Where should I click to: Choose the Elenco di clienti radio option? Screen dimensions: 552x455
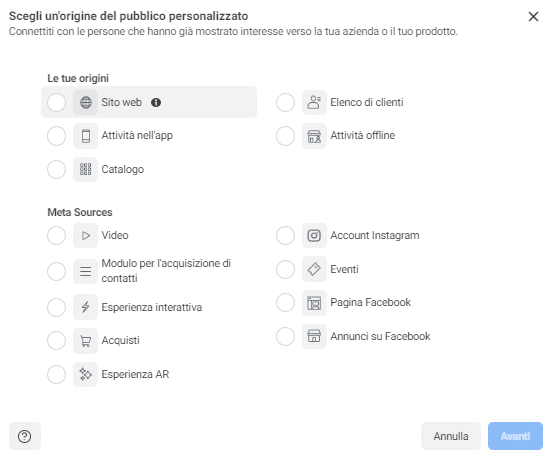point(286,102)
